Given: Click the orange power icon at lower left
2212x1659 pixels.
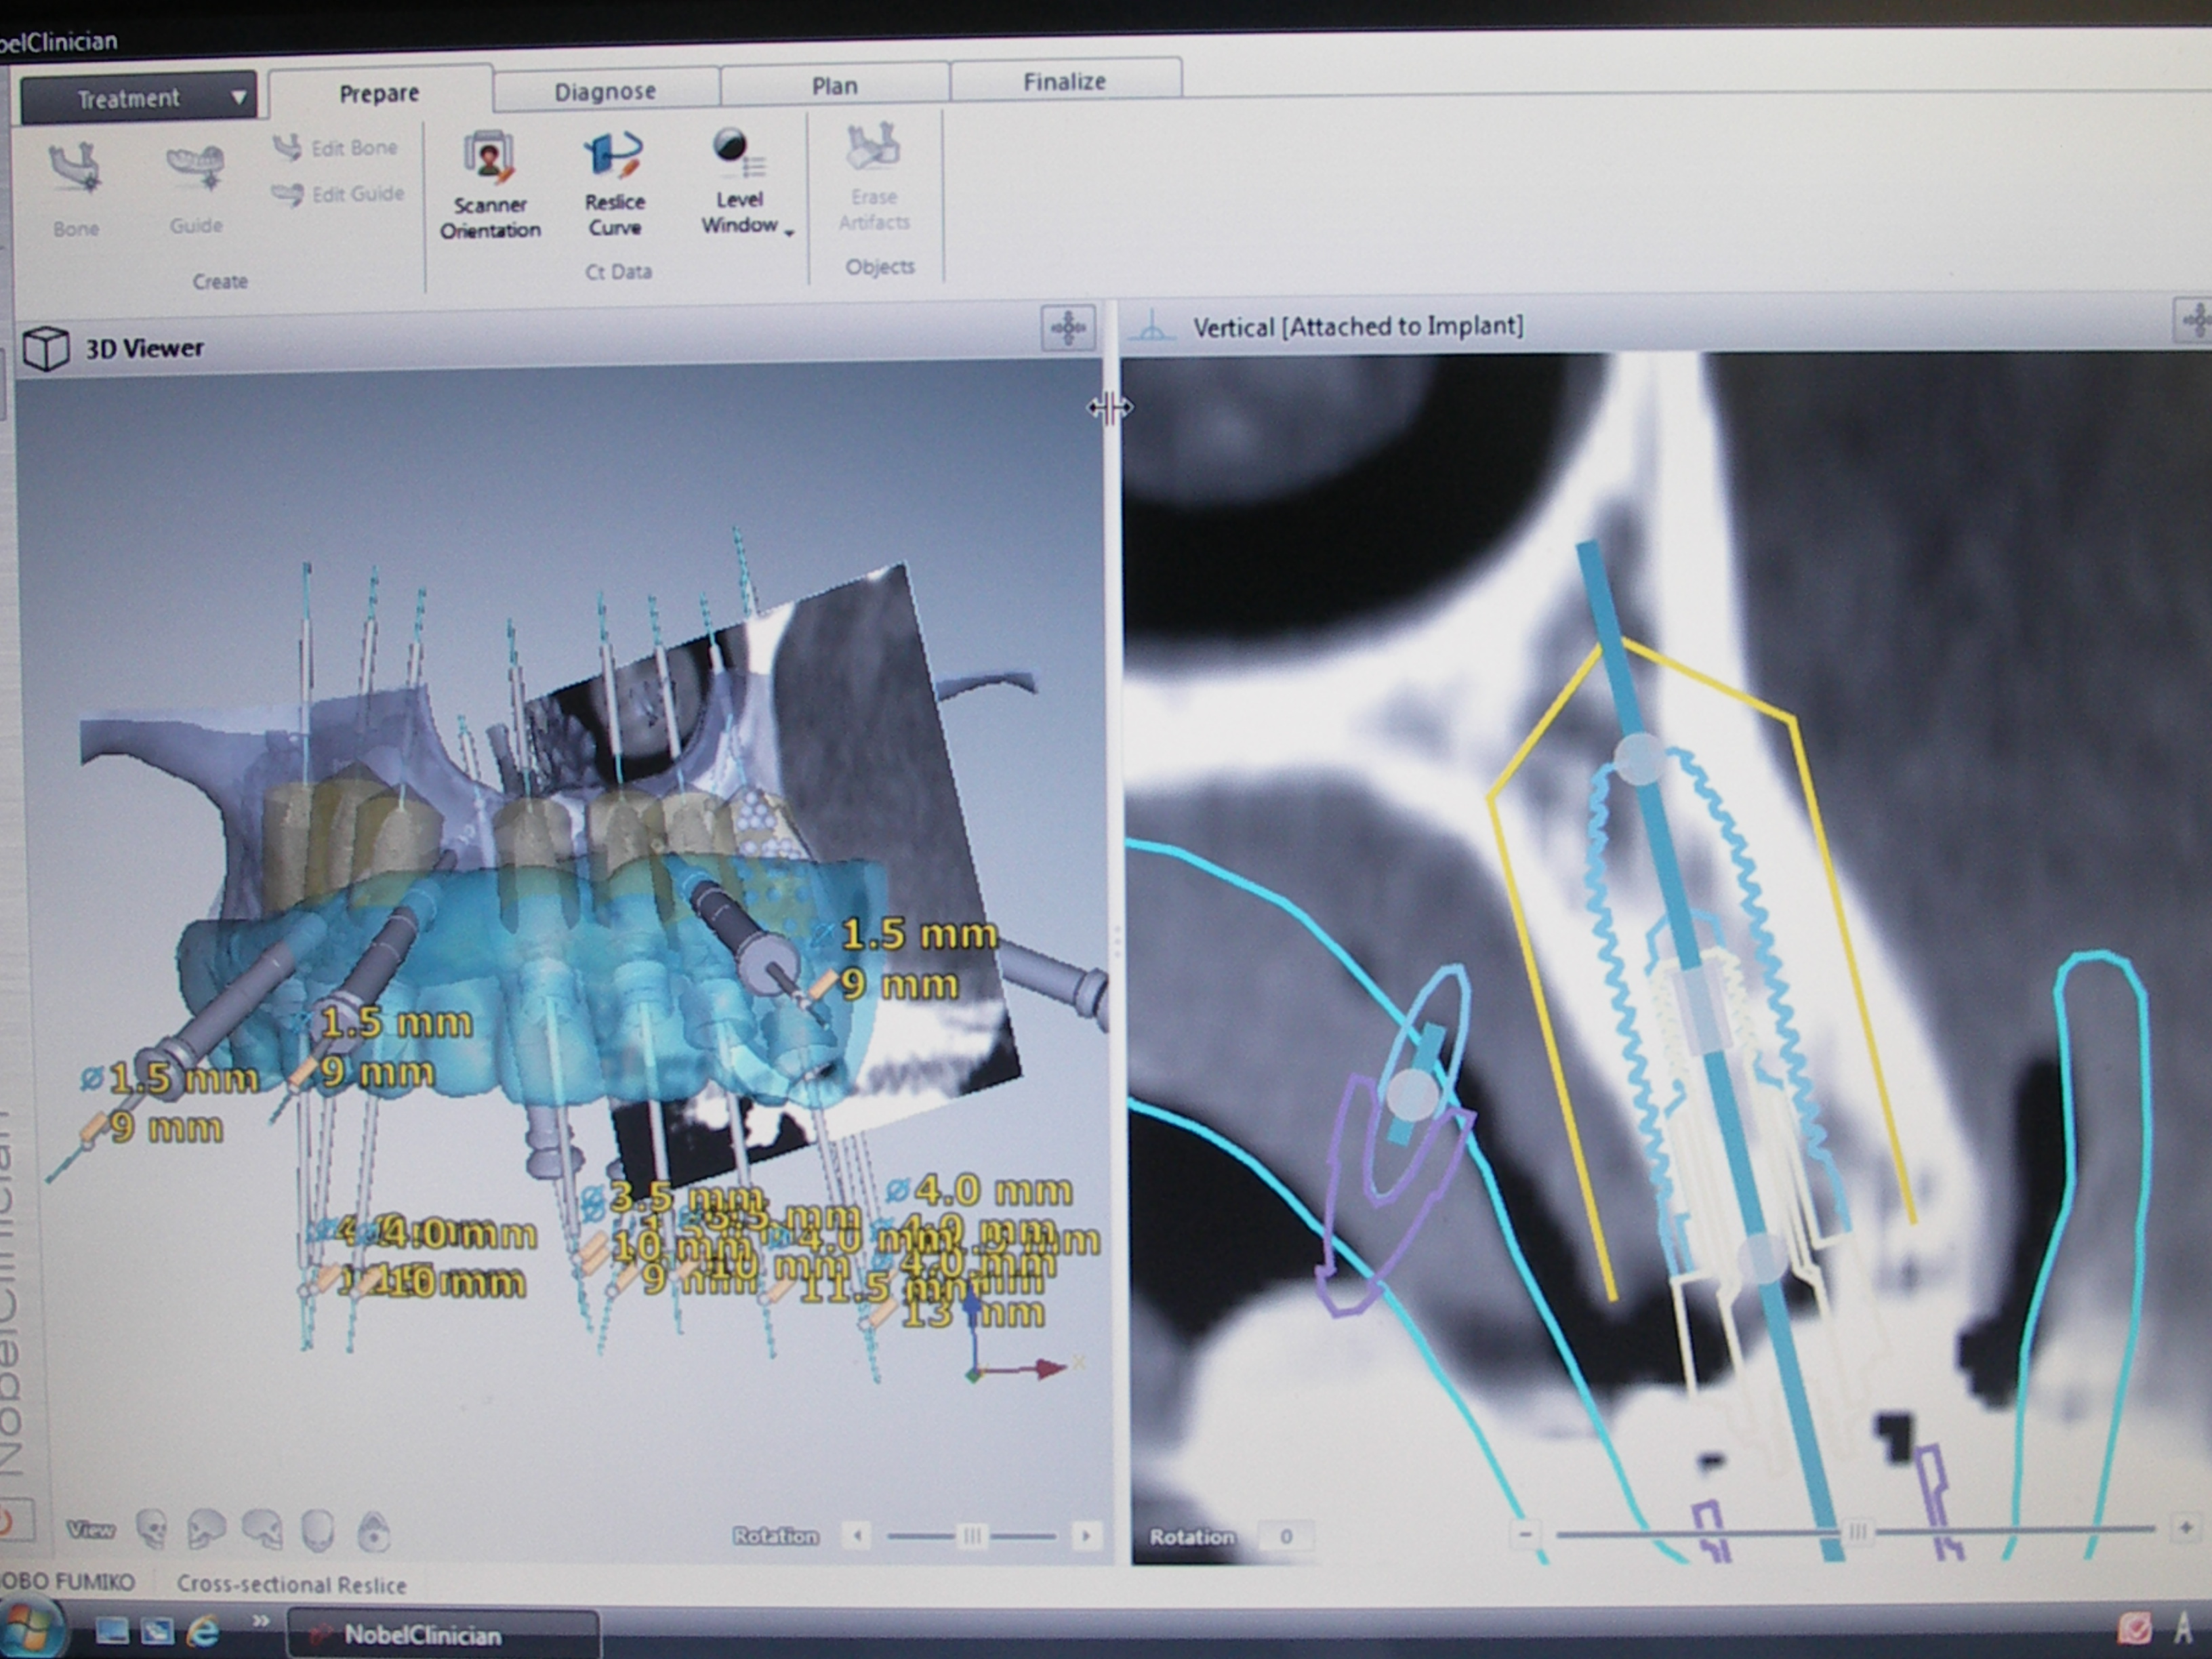Looking at the screenshot, I should pyautogui.click(x=8, y=1521).
